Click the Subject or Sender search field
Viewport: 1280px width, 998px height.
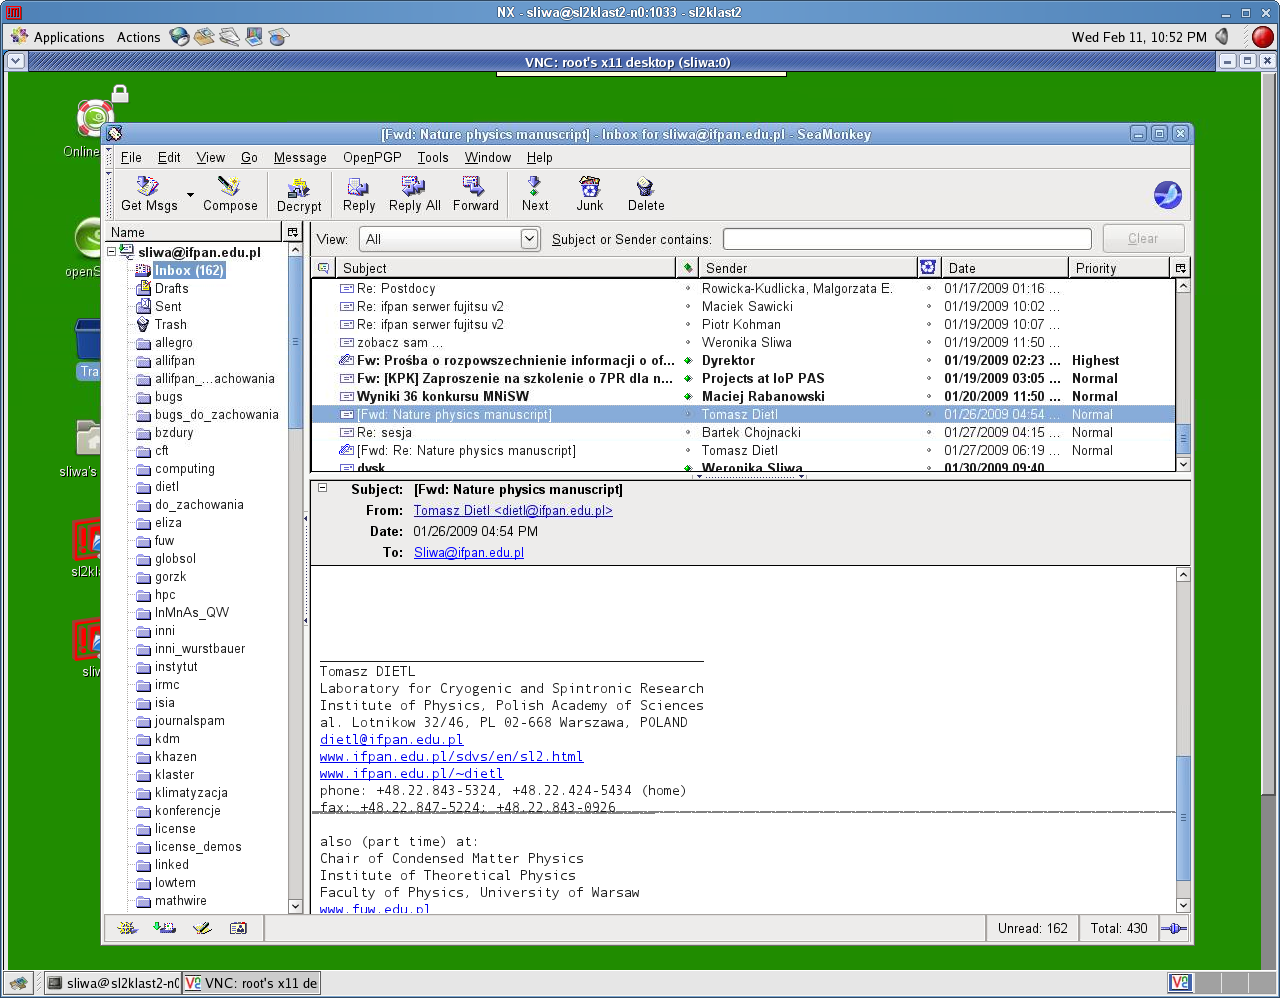[906, 239]
